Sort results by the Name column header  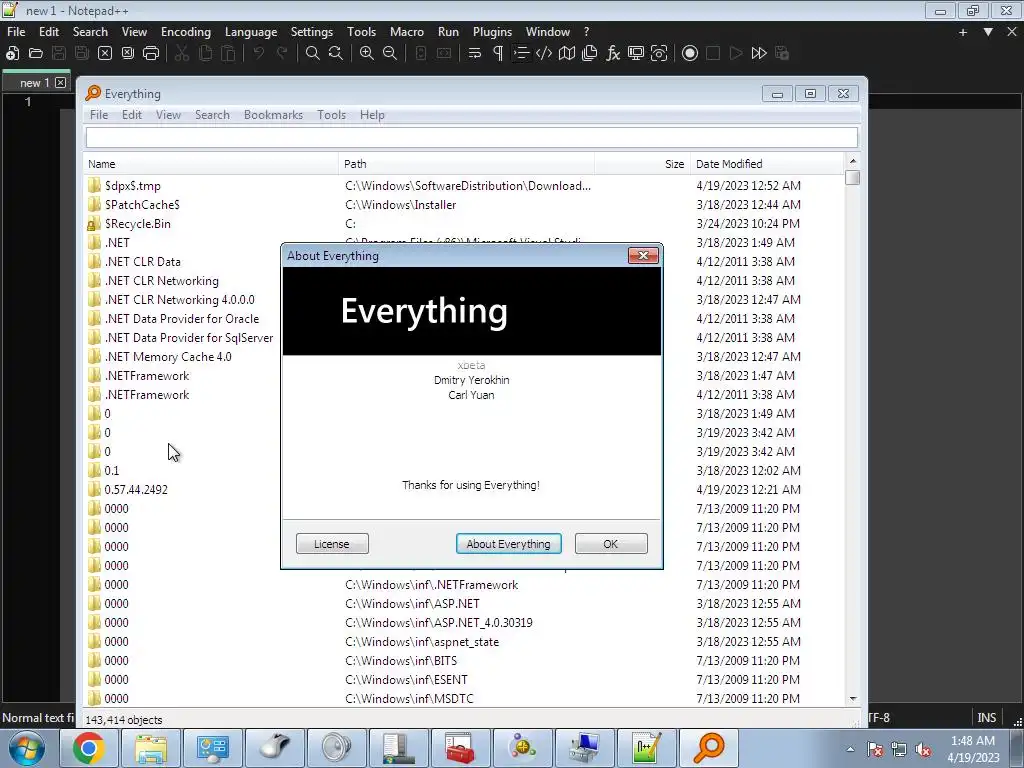(x=210, y=164)
